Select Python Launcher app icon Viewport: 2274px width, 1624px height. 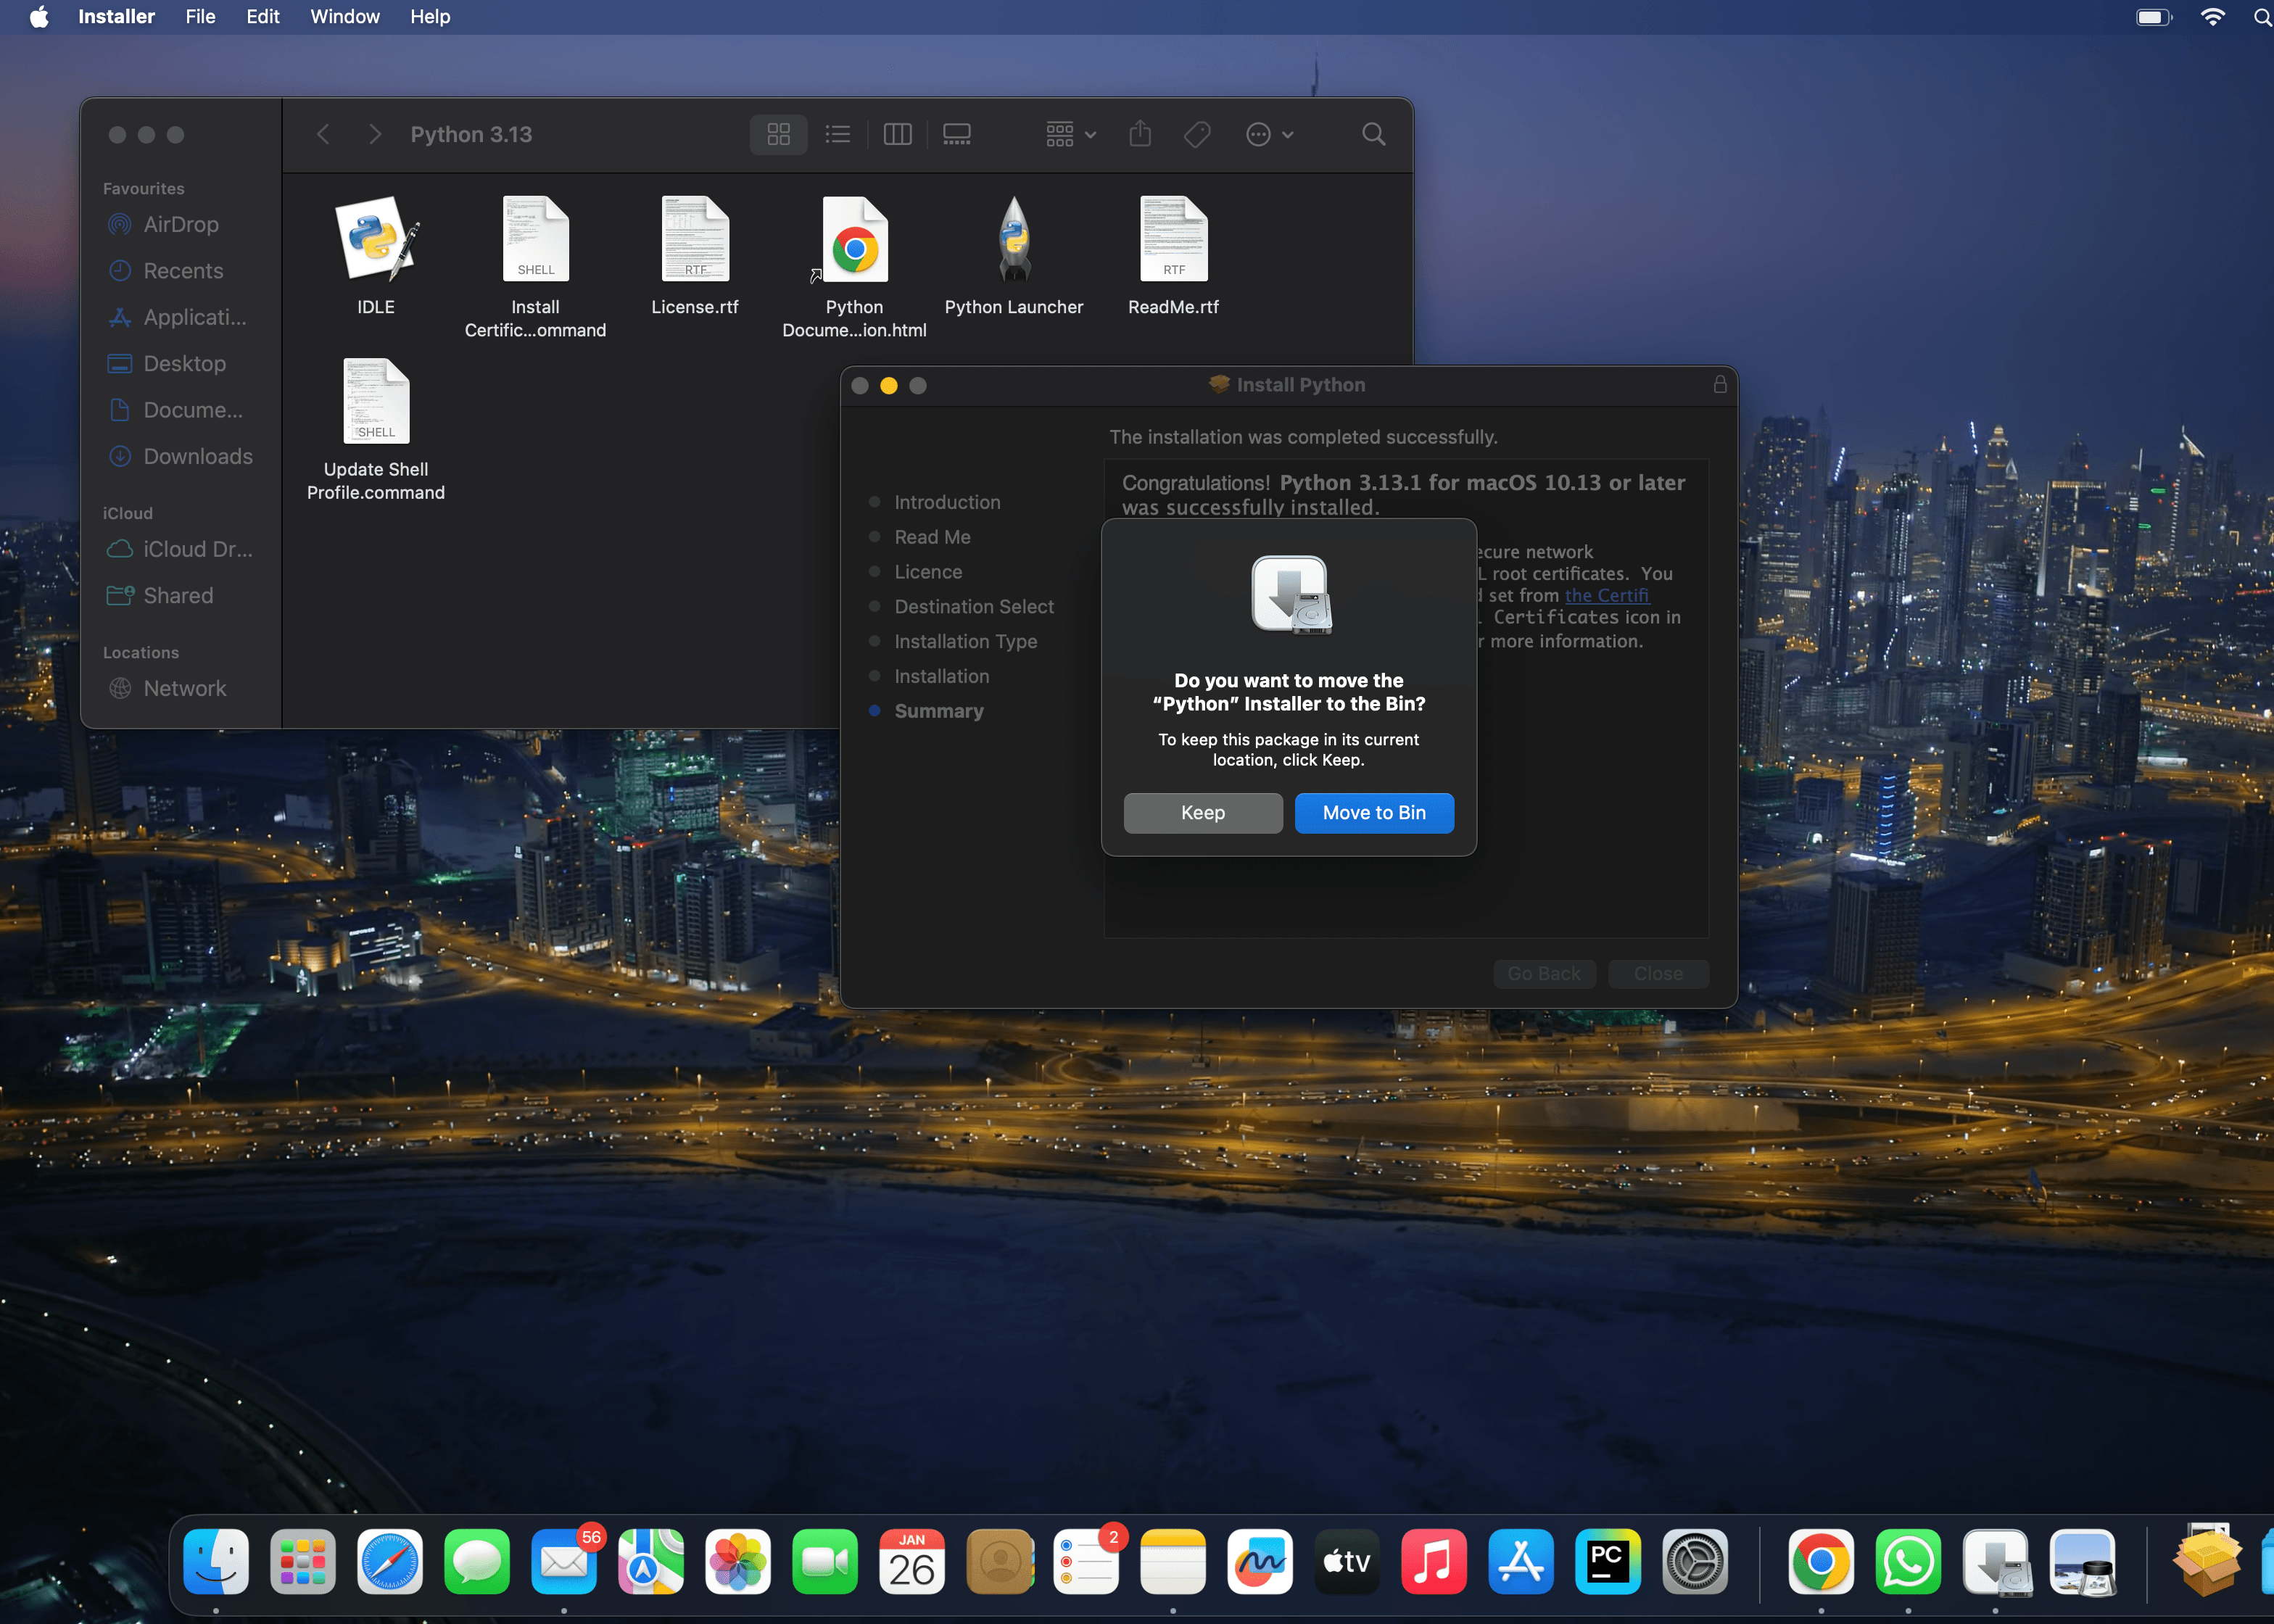click(x=1014, y=256)
